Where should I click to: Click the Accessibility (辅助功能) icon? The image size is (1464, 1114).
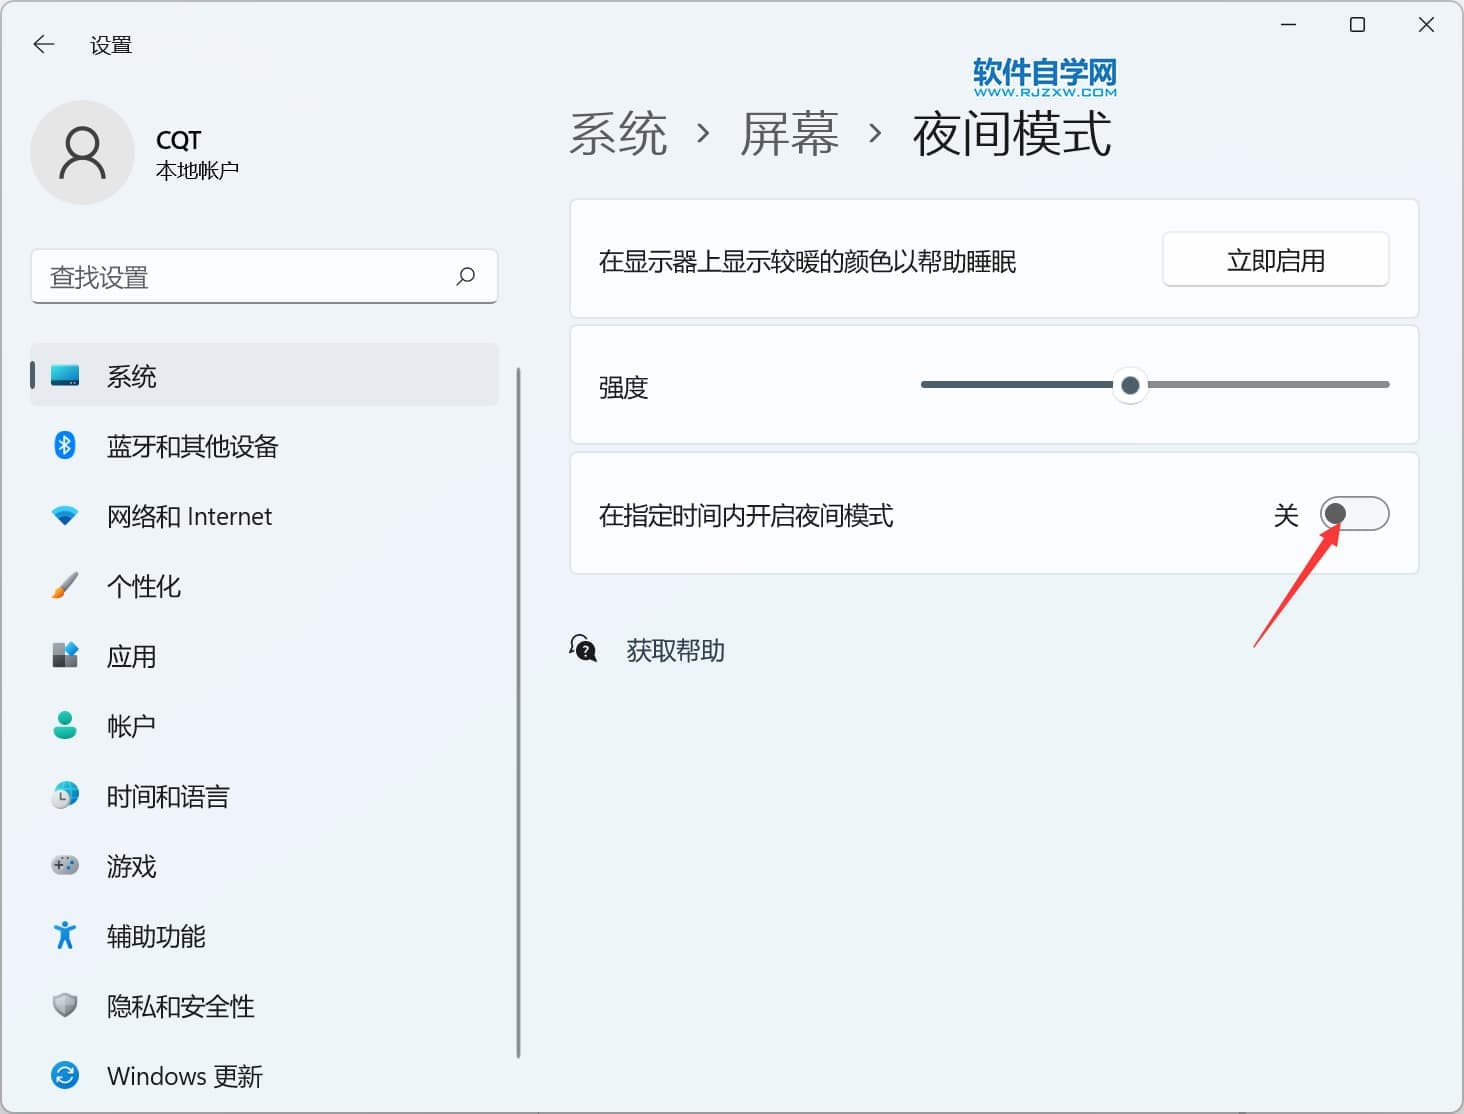65,935
